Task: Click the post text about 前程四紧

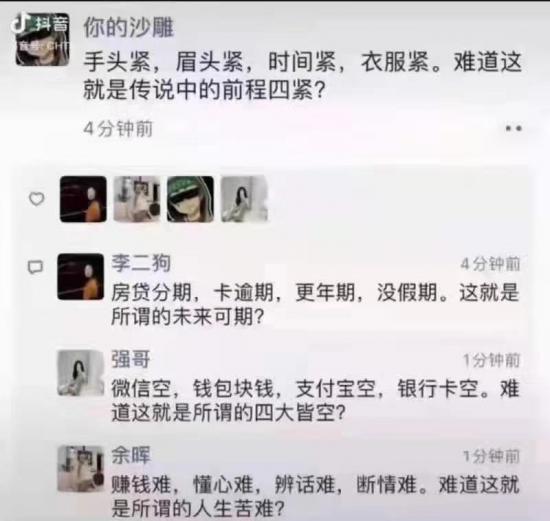Action: (302, 76)
